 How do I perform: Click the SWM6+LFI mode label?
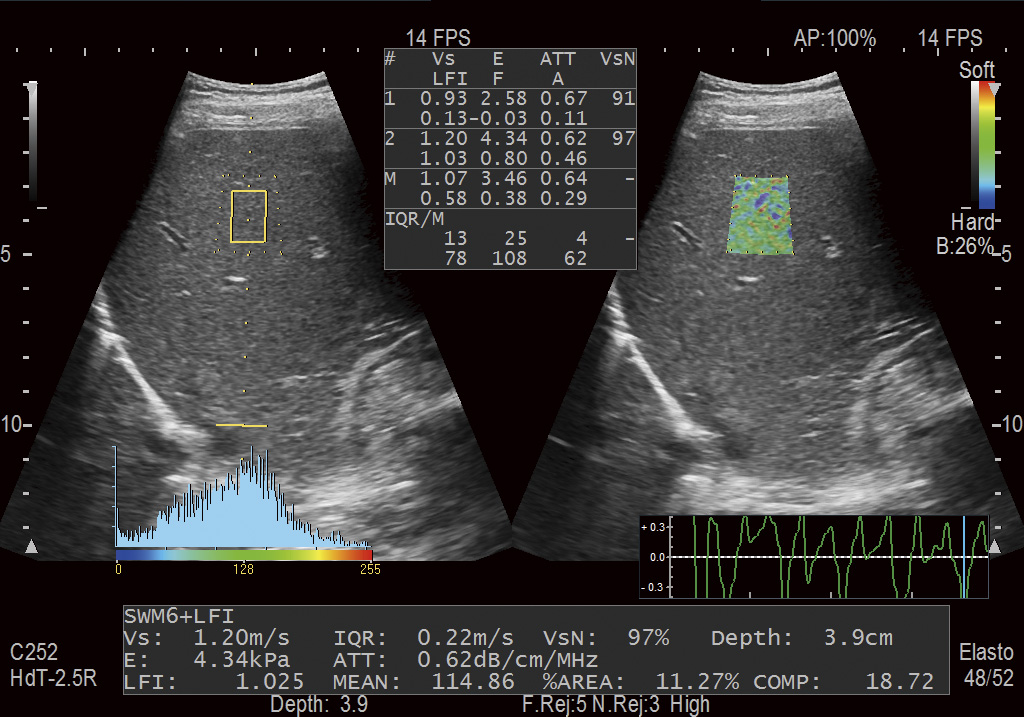178,615
